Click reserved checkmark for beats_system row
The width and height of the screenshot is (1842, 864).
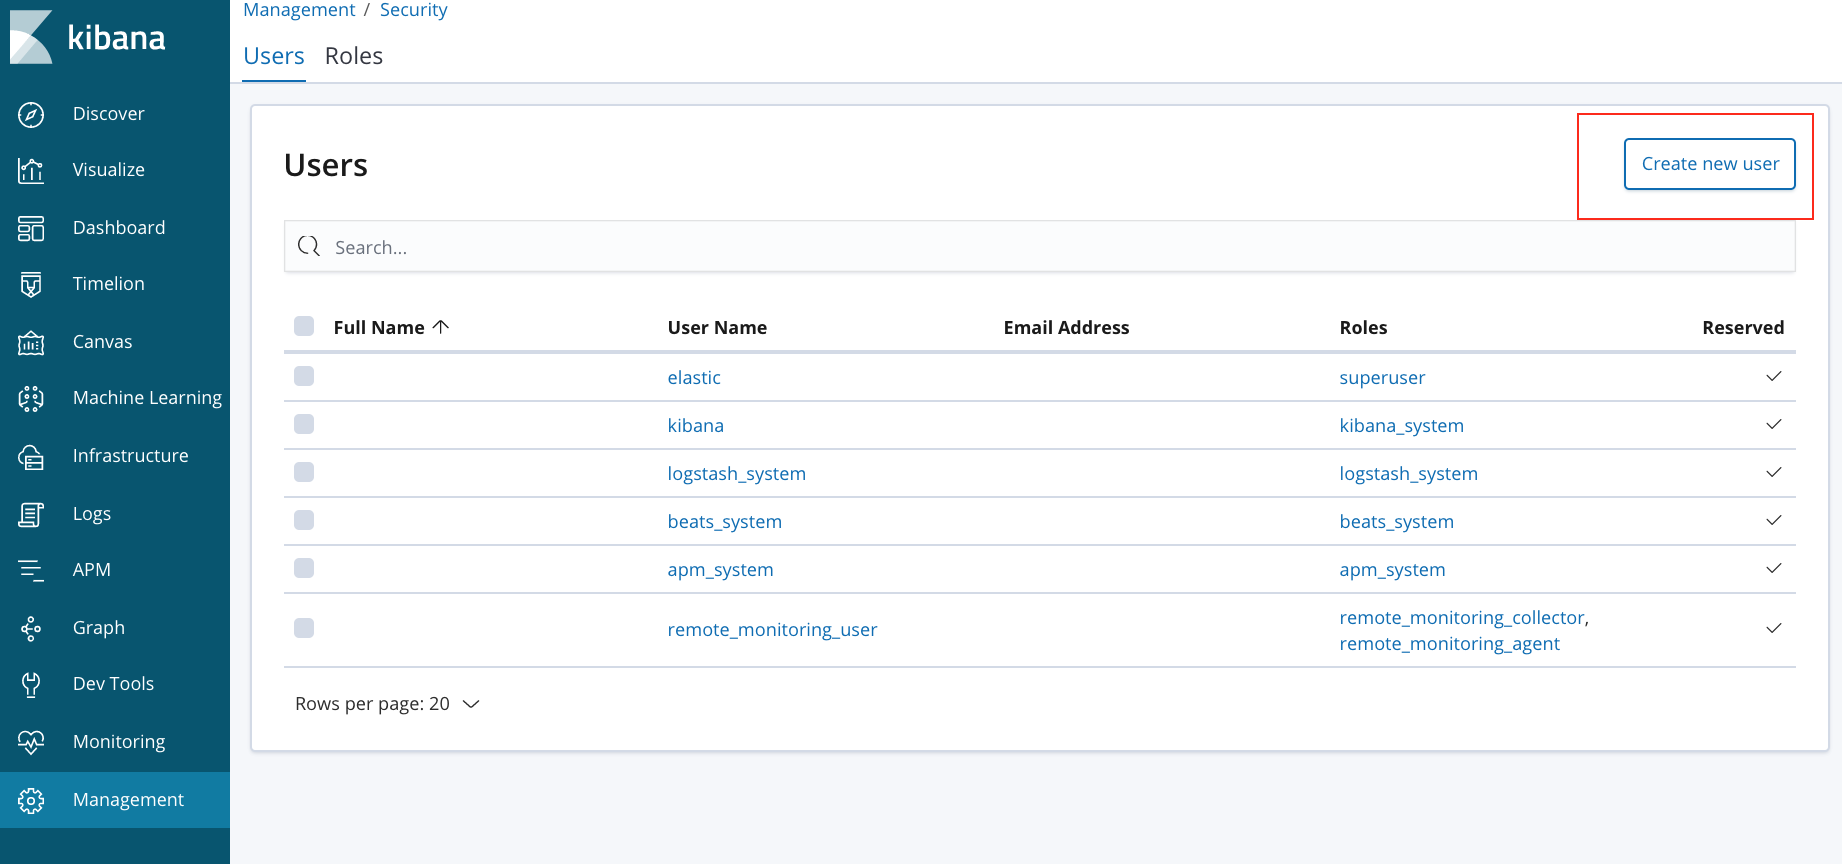click(x=1773, y=521)
